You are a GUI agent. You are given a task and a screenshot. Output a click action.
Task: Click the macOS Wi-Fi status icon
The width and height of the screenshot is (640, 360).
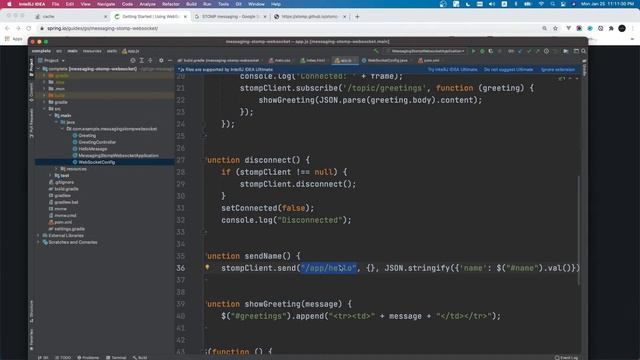[541, 4]
